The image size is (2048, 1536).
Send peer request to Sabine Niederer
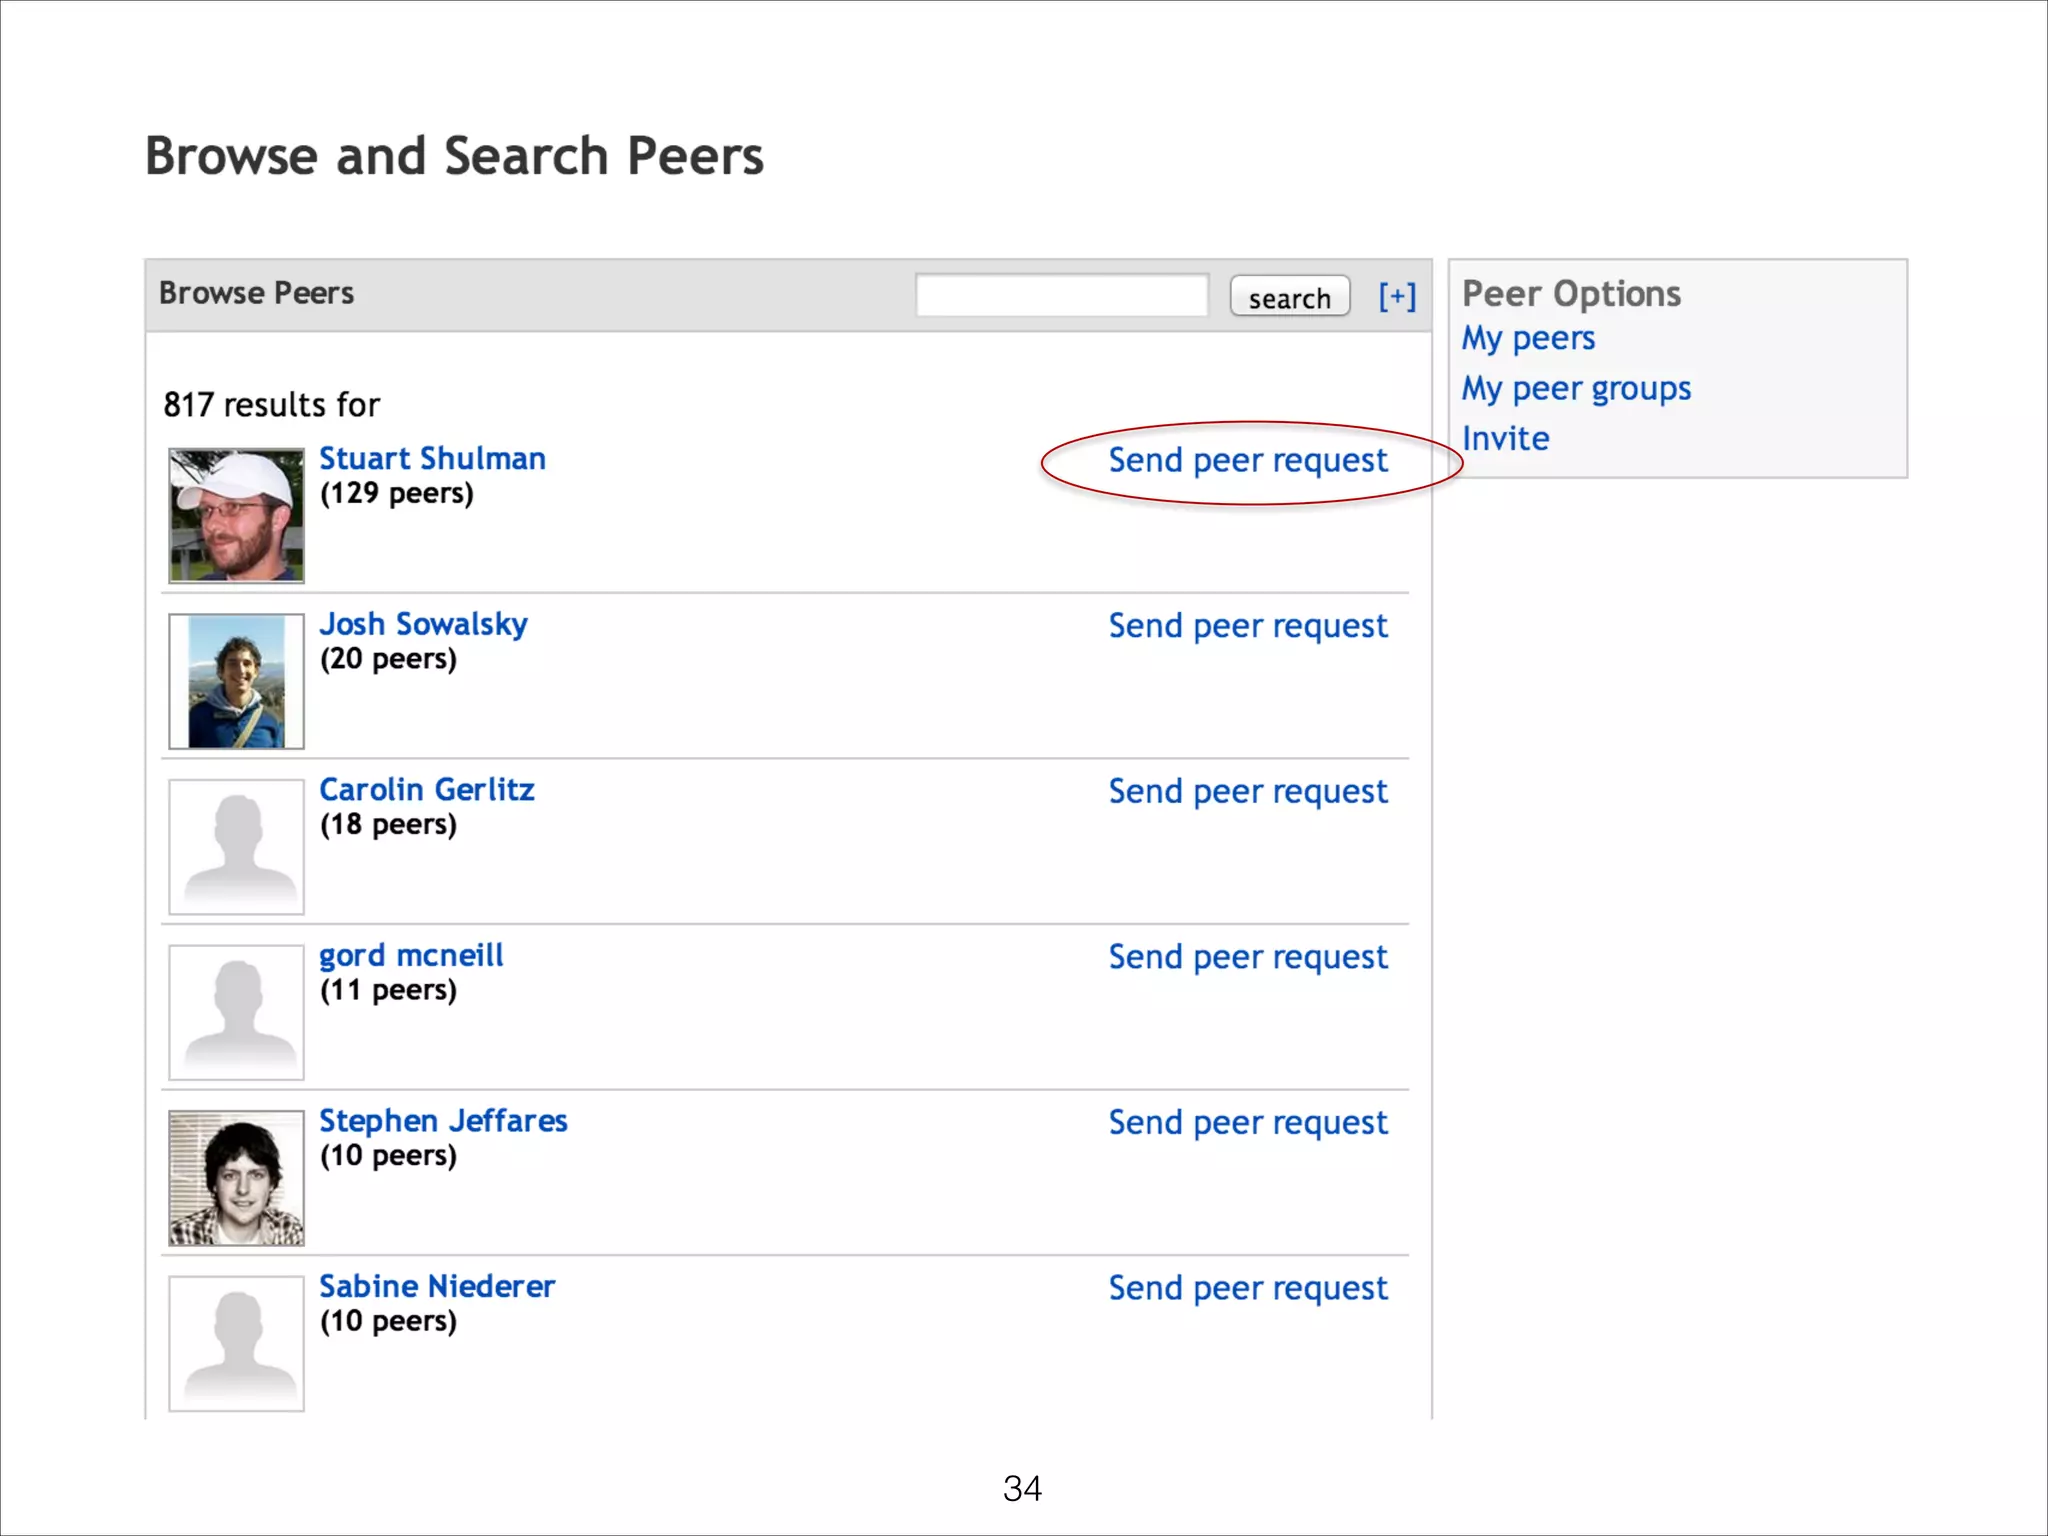point(1247,1288)
